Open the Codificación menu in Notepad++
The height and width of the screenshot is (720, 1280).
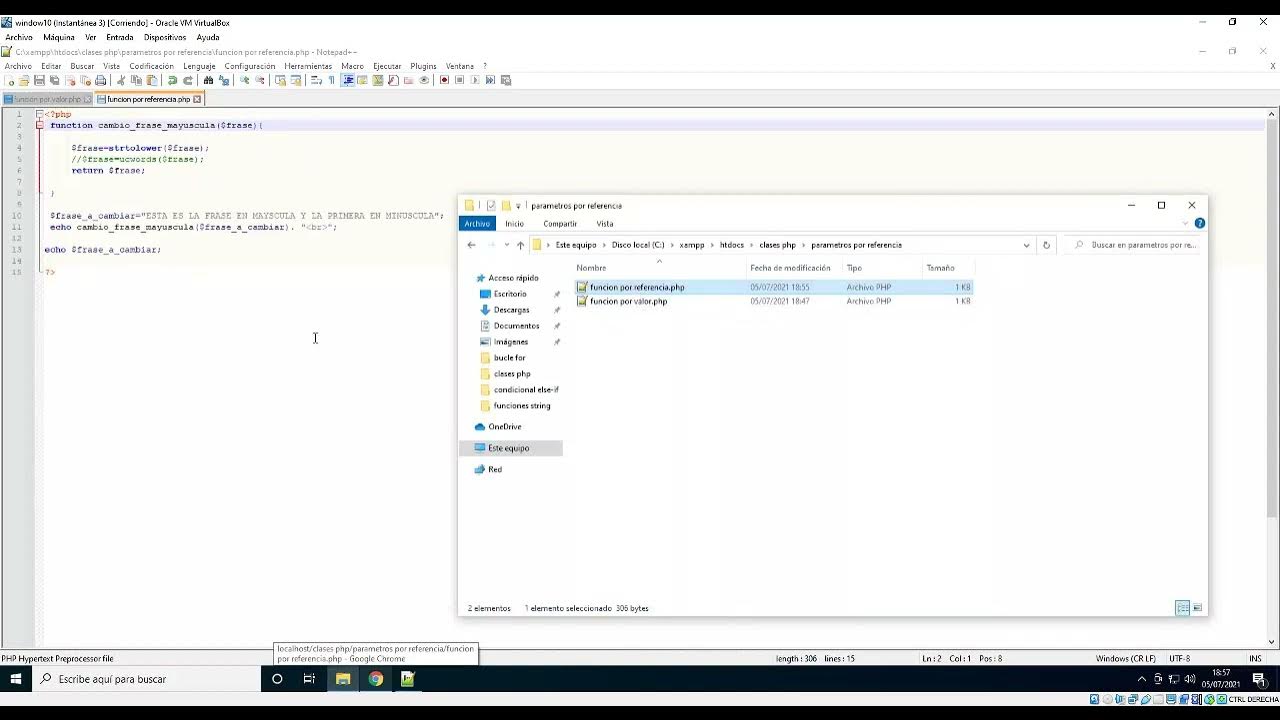[151, 66]
